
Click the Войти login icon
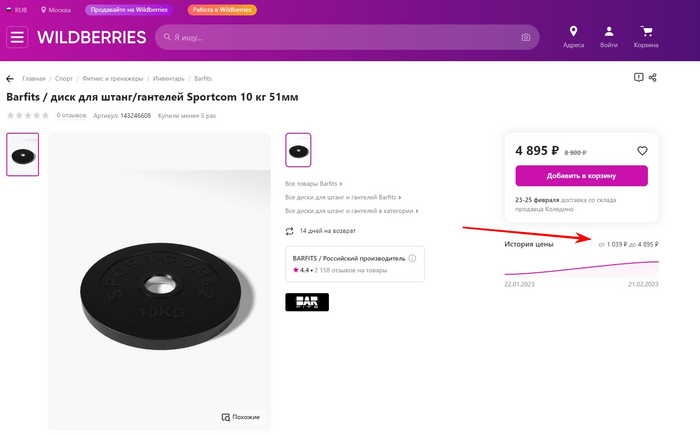click(609, 36)
